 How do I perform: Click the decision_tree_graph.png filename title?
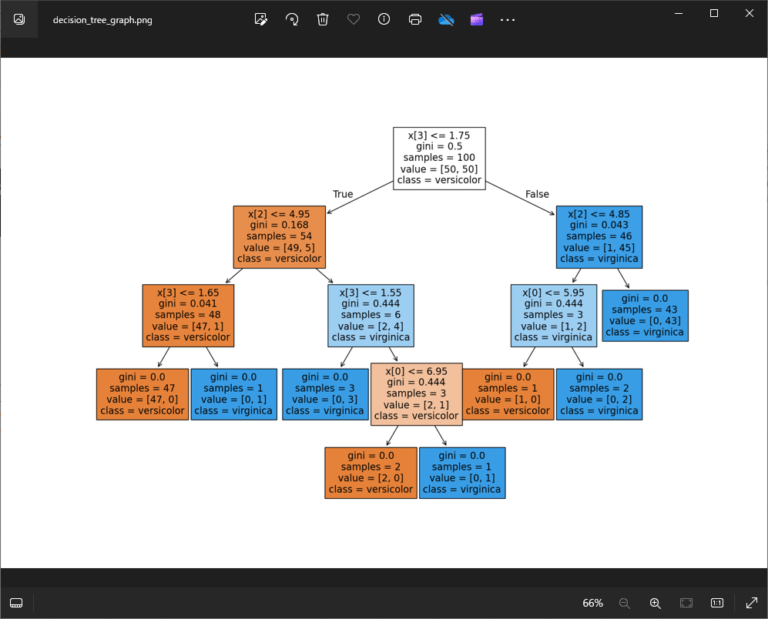pos(103,19)
